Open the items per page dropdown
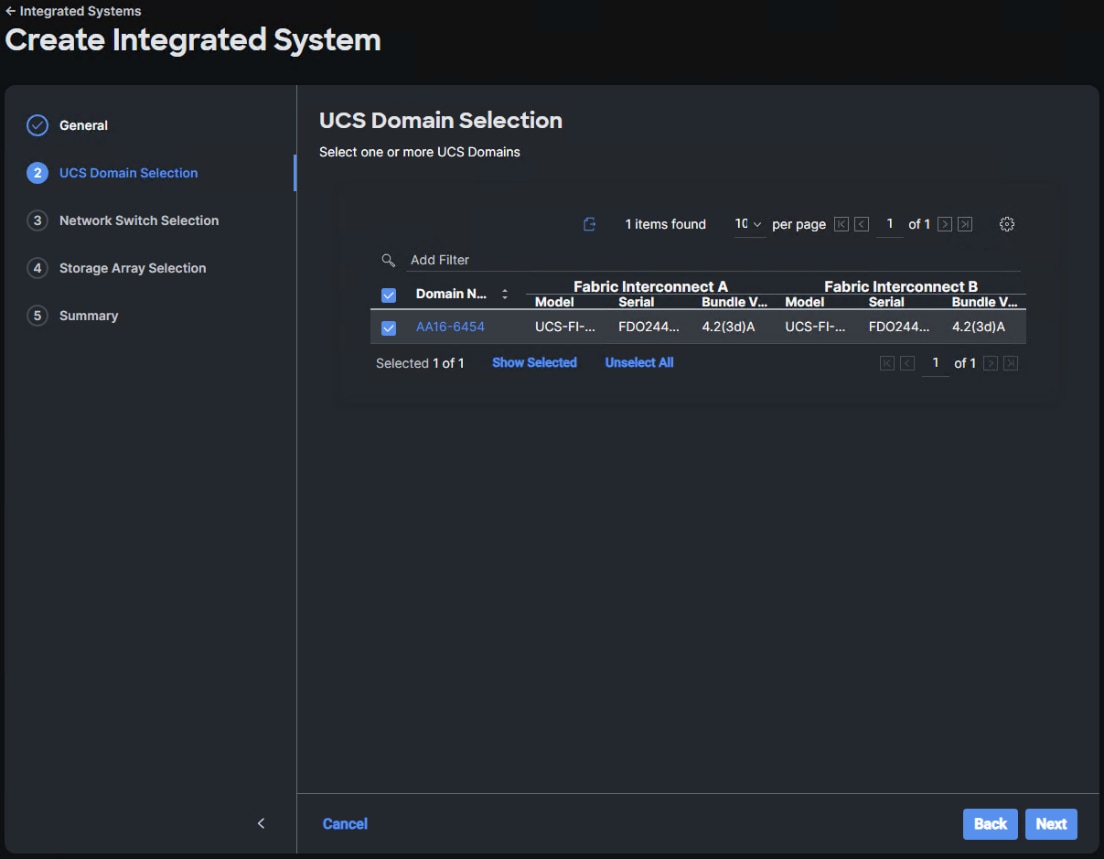 (x=749, y=225)
